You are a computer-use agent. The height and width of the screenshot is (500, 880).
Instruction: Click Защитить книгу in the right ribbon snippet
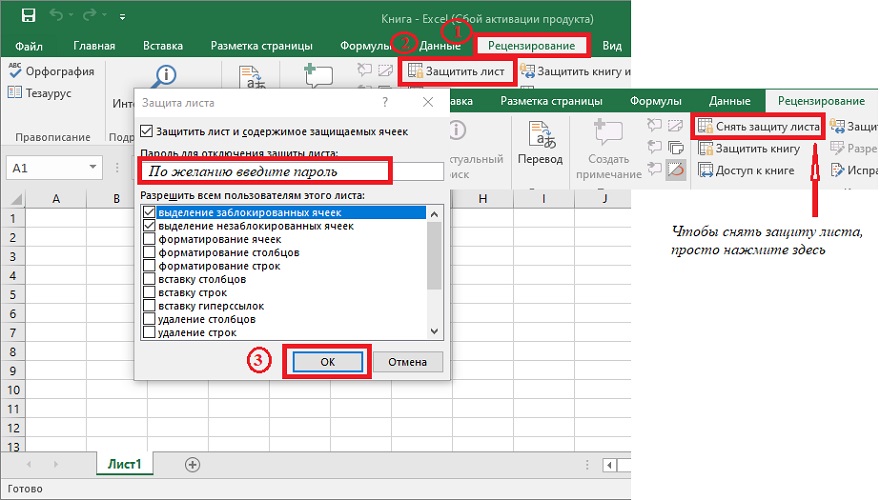[749, 149]
